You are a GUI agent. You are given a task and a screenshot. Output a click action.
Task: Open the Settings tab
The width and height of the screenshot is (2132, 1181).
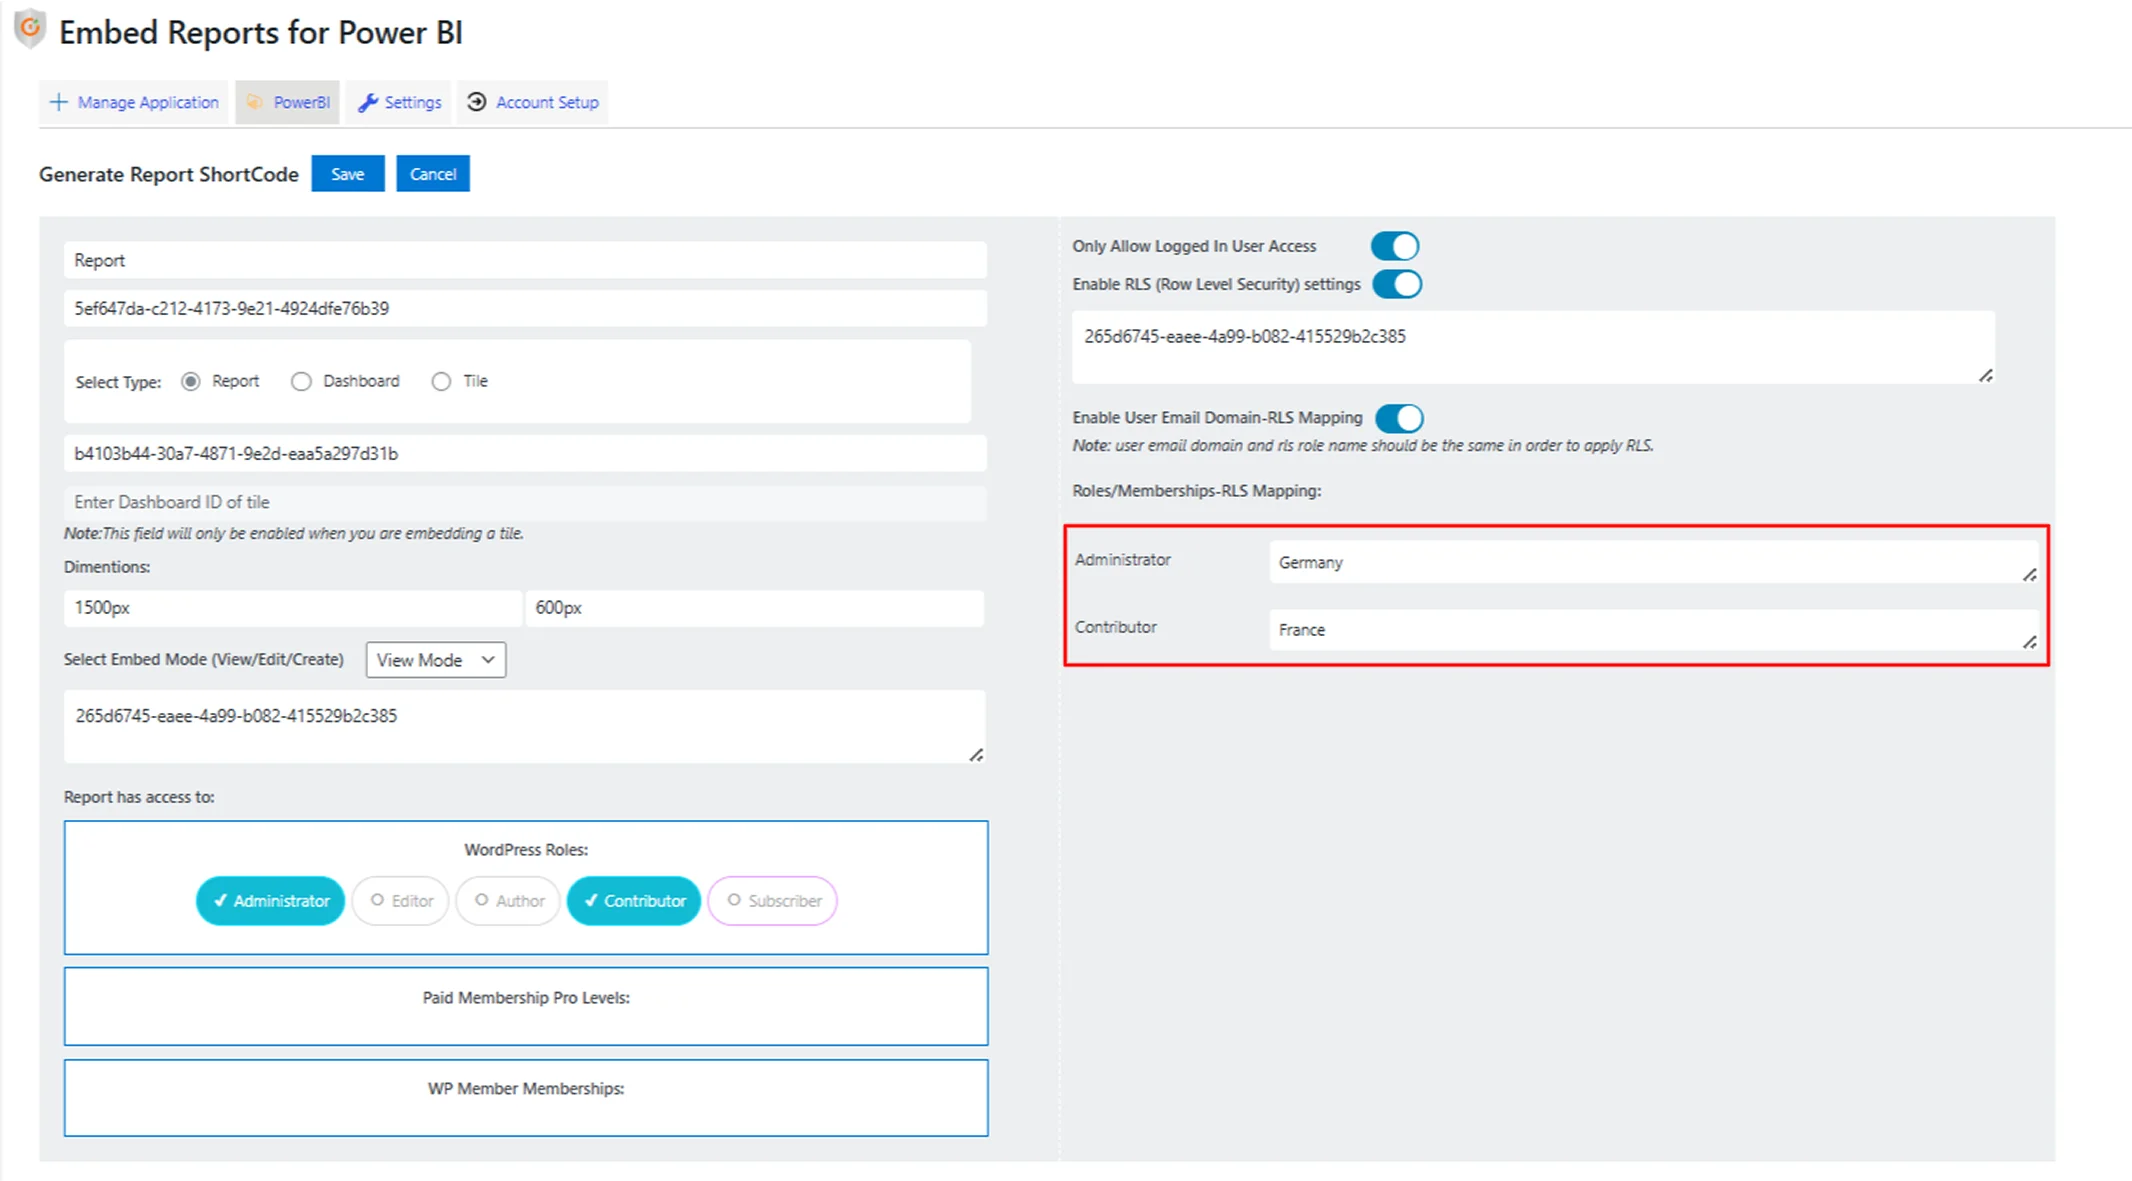point(399,102)
